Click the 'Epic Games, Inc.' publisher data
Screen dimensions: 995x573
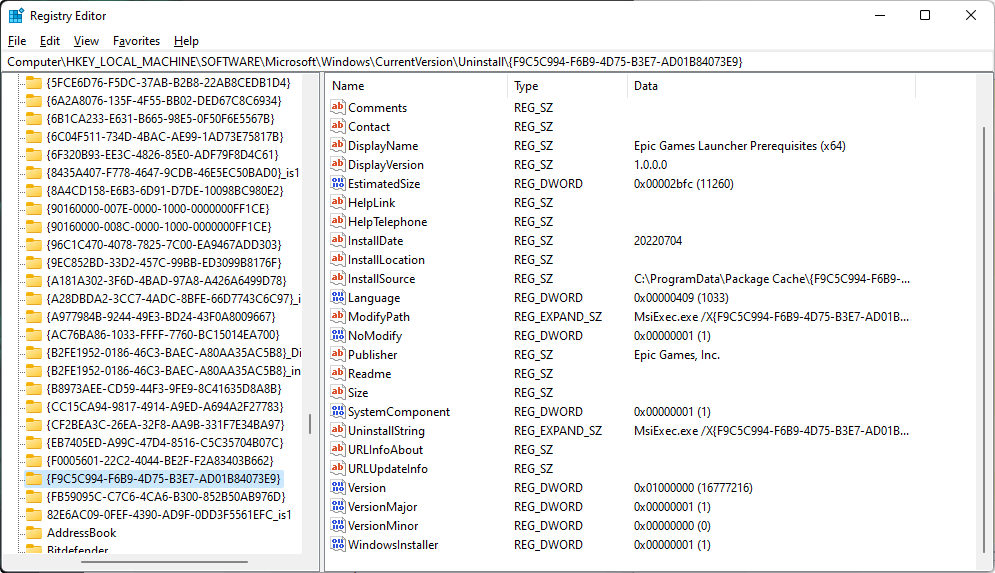676,355
